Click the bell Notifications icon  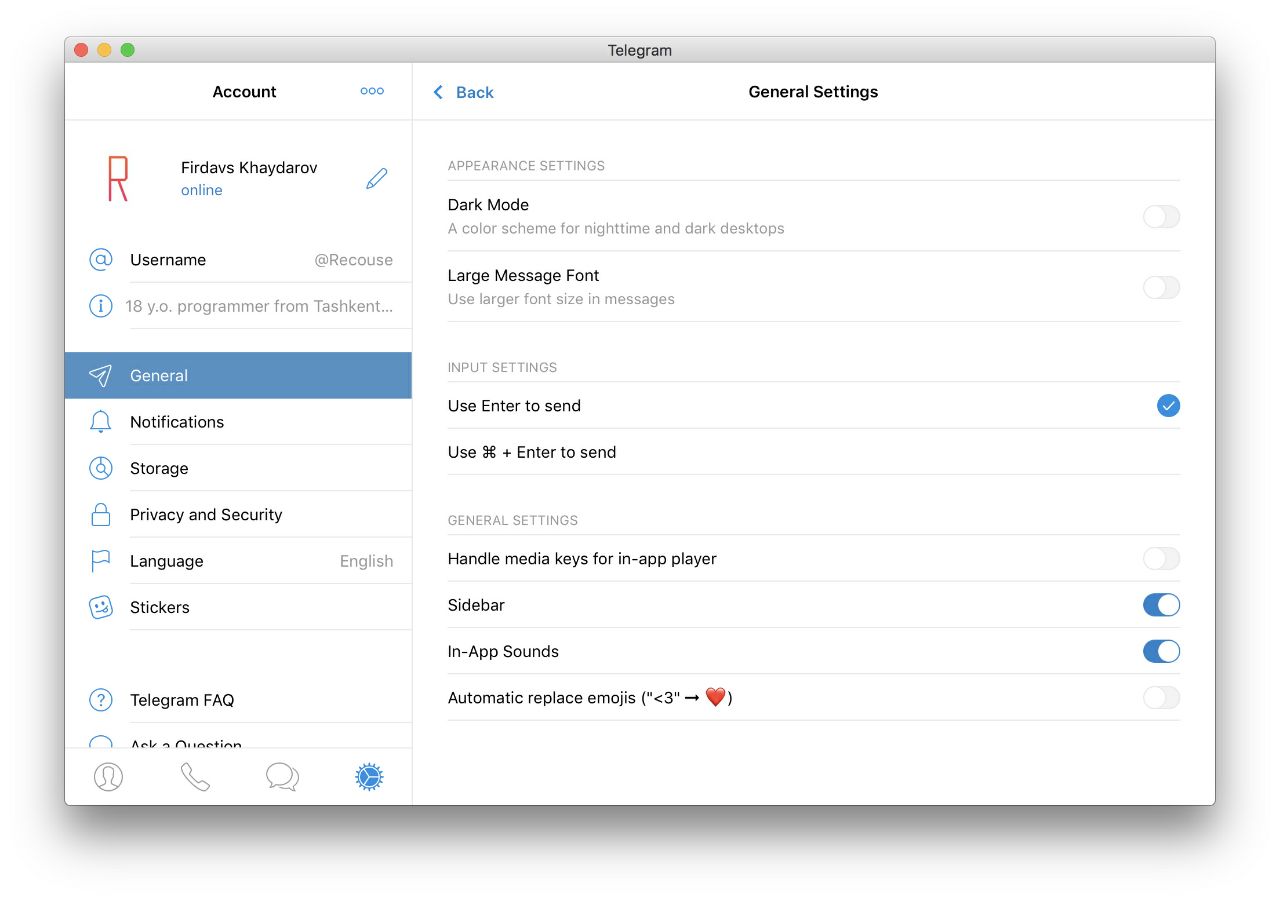[x=100, y=422]
